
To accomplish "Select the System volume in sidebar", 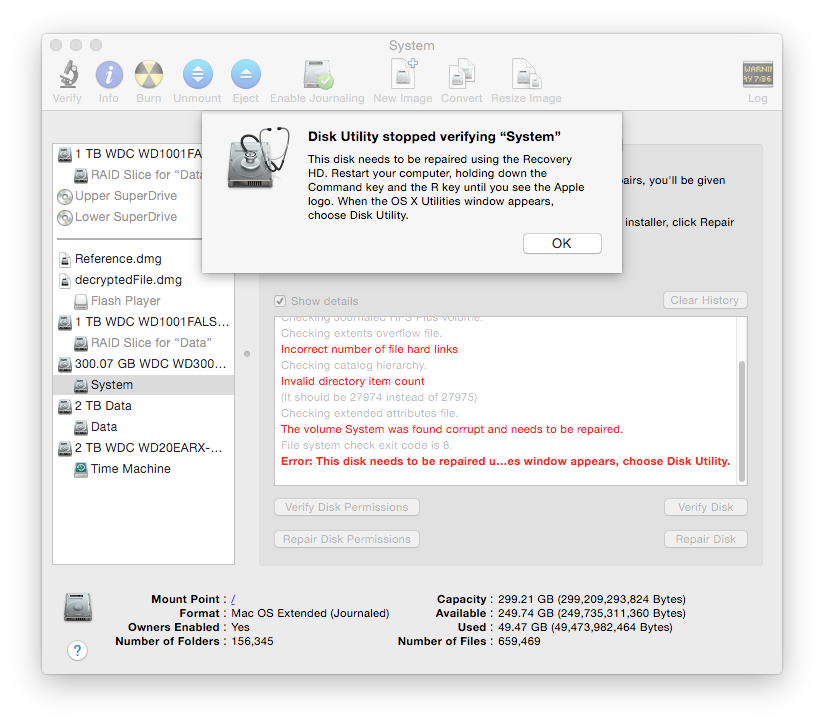I will point(143,385).
